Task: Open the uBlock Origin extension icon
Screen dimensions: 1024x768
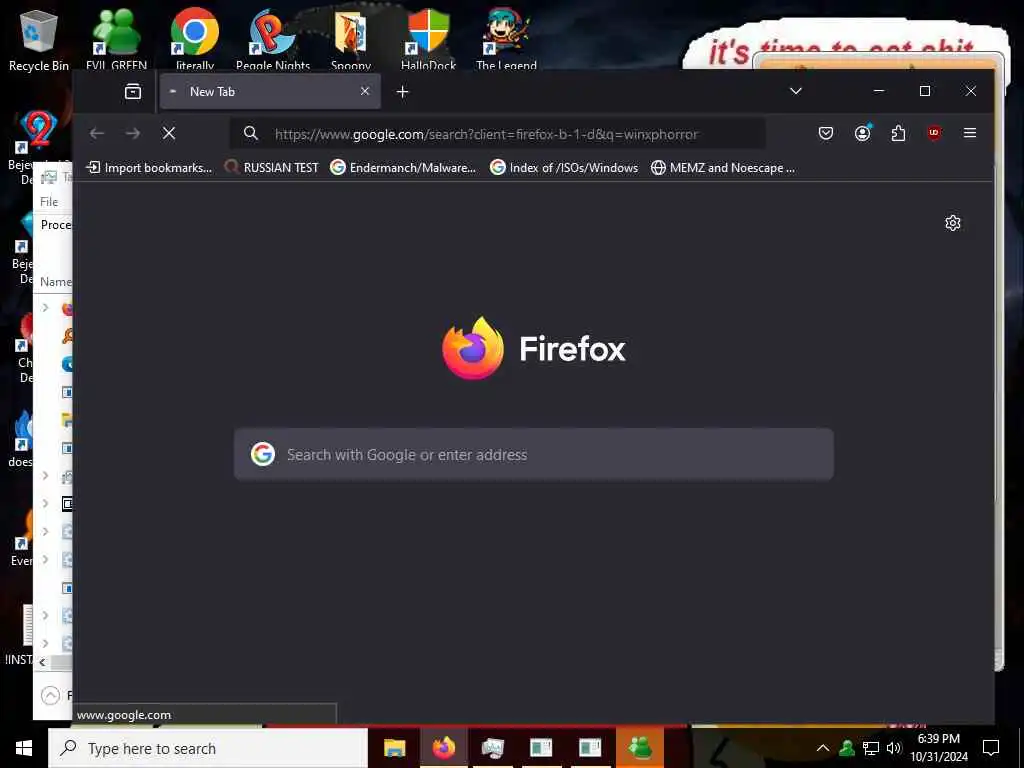Action: (934, 133)
